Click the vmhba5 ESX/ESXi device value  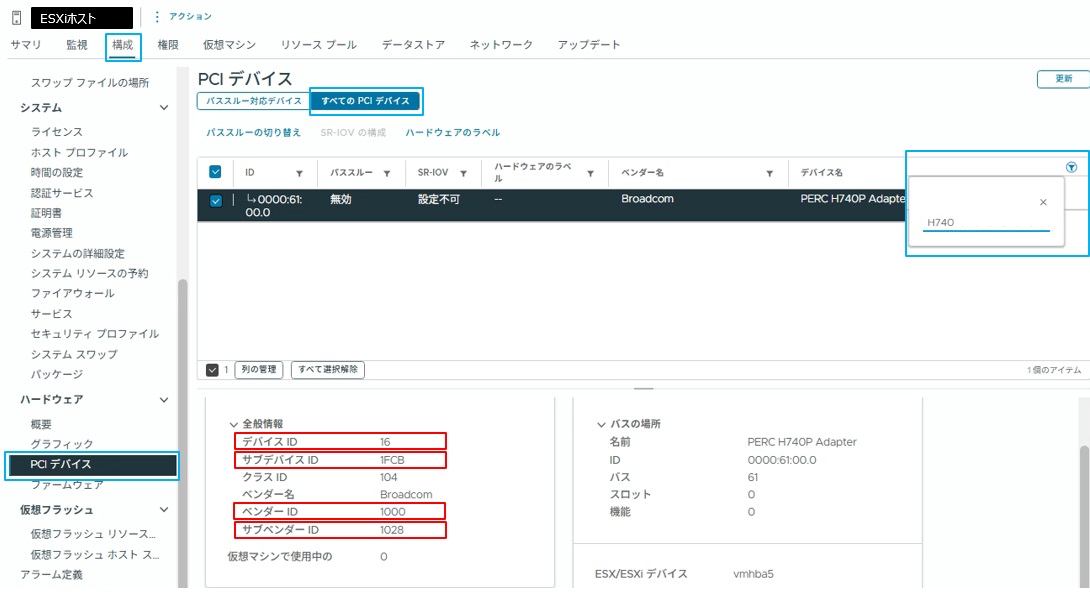pyautogui.click(x=753, y=574)
